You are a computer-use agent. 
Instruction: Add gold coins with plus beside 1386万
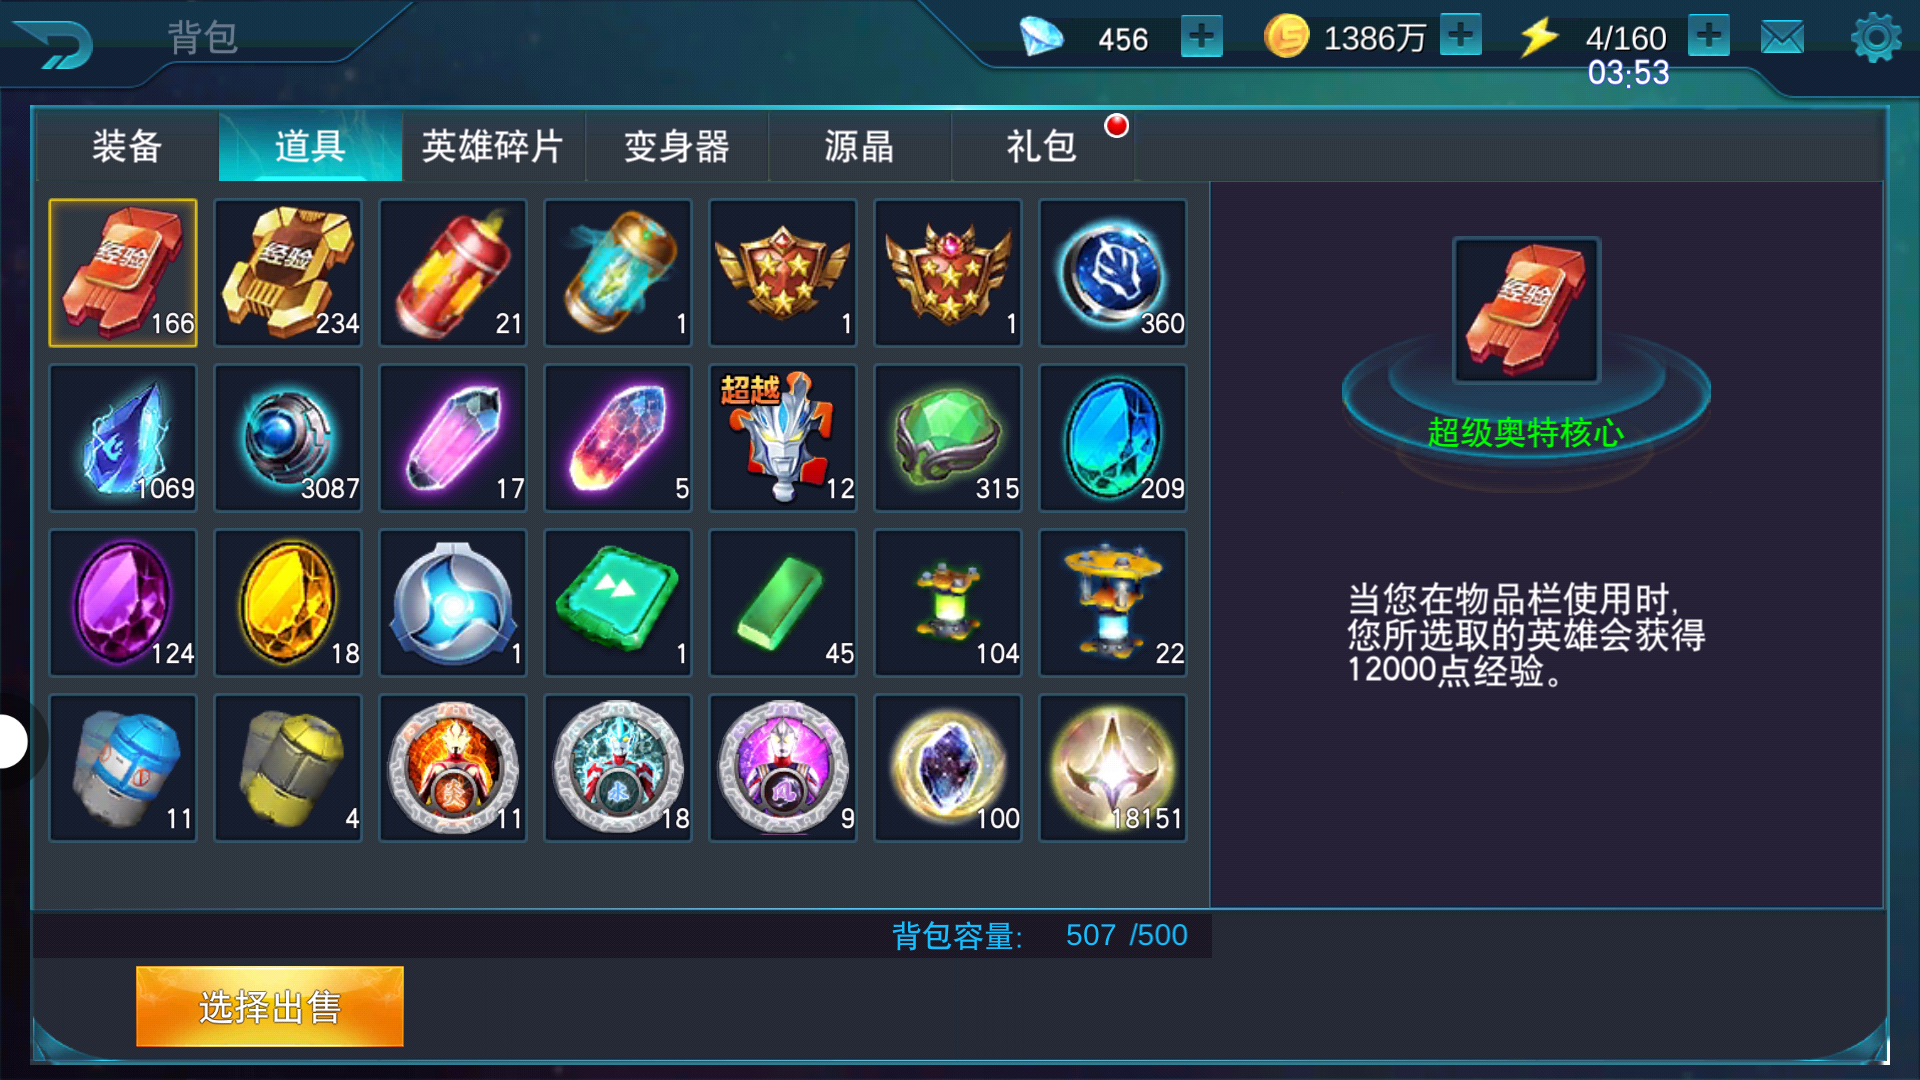coord(1461,36)
